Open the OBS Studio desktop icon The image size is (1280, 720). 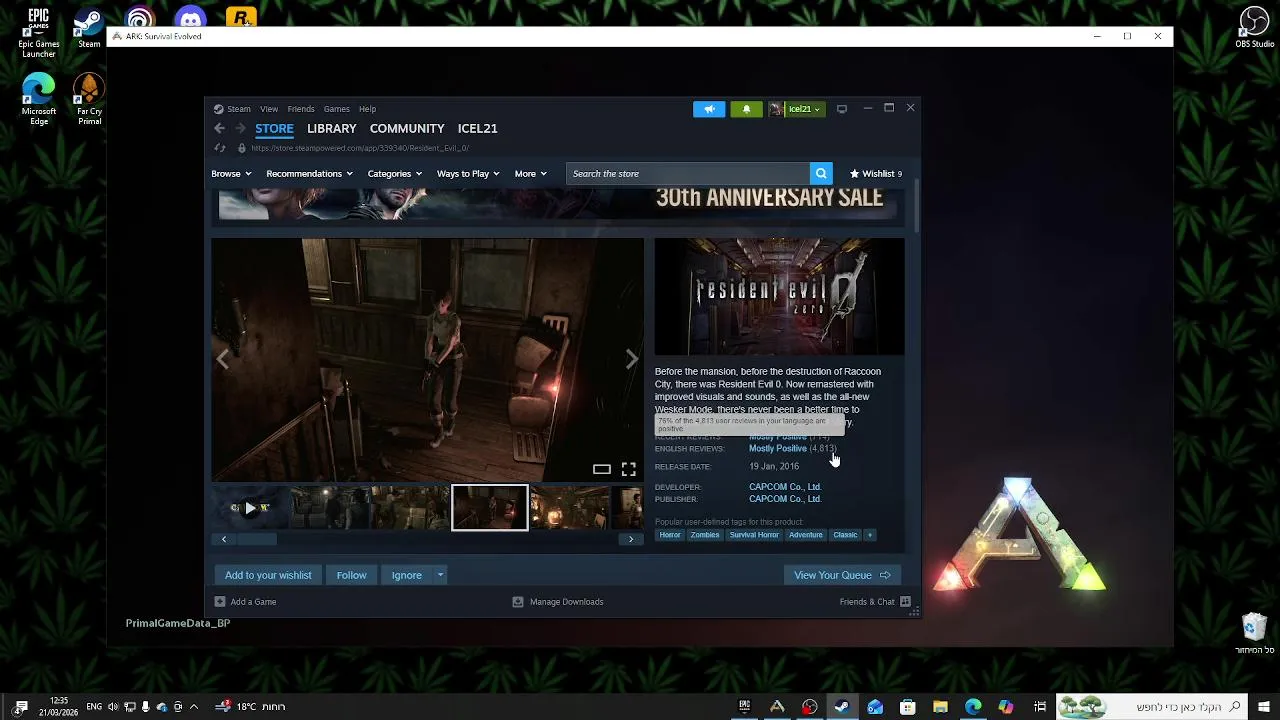tap(1254, 28)
